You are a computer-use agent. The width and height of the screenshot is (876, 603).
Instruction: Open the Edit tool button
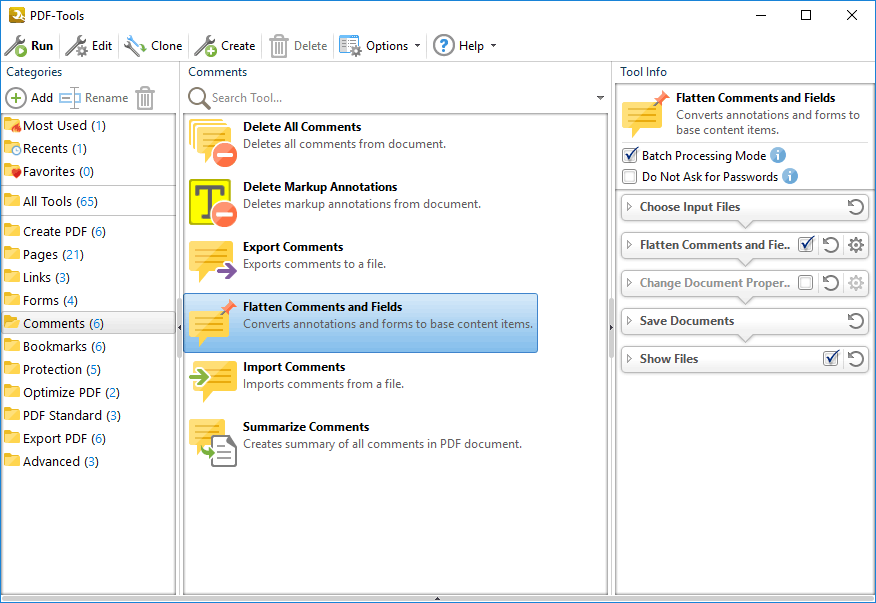[x=89, y=46]
